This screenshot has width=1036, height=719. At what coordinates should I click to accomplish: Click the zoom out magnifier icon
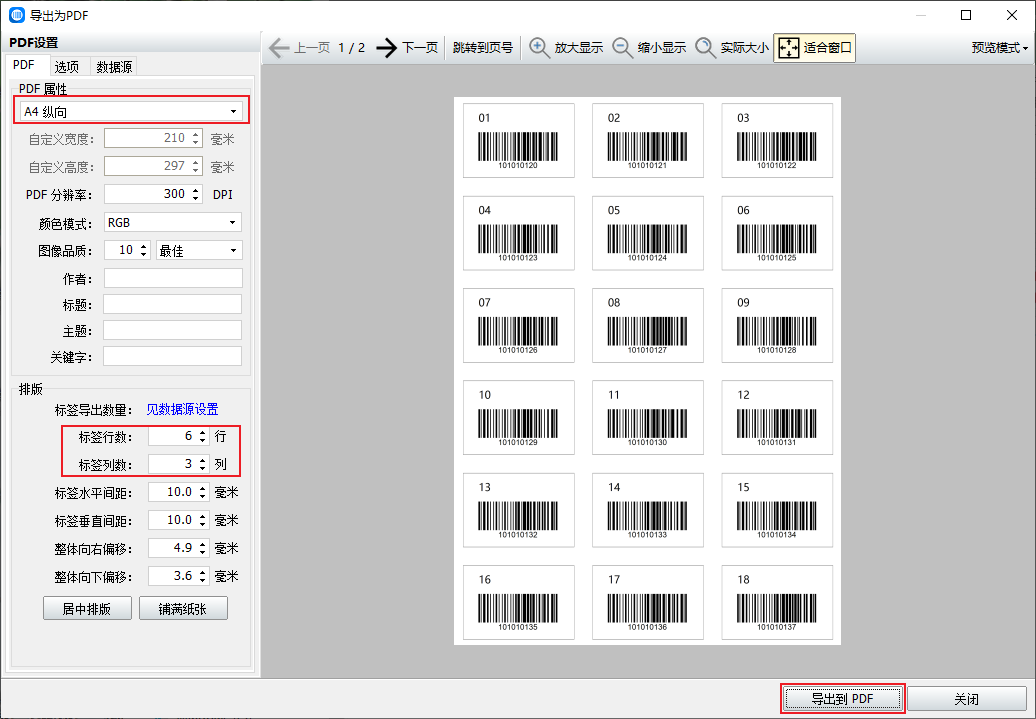(x=622, y=48)
